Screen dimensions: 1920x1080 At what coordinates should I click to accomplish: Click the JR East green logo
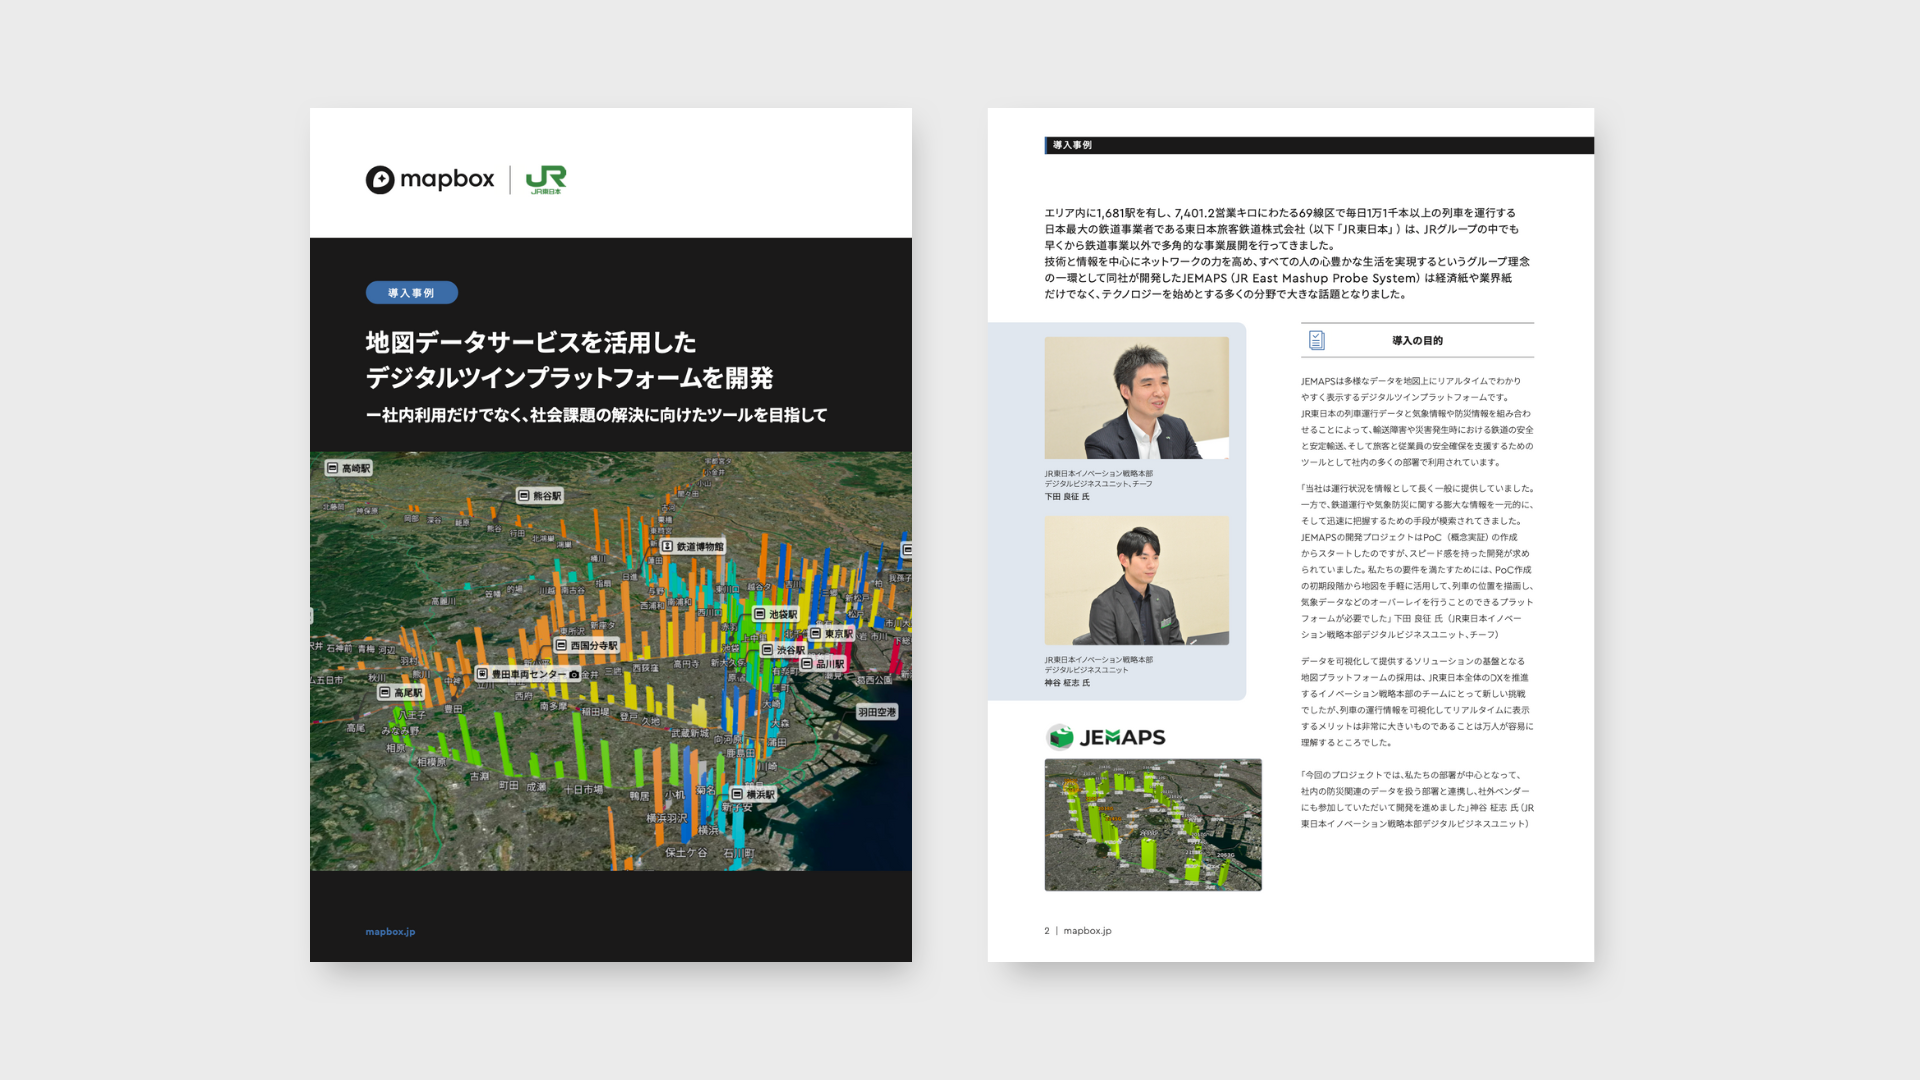tap(546, 180)
